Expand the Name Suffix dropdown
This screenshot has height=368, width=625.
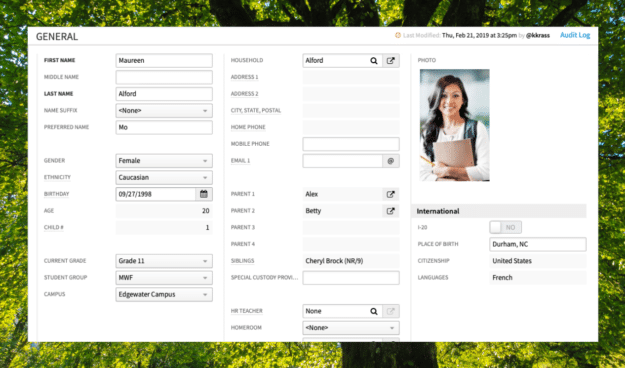pos(164,110)
